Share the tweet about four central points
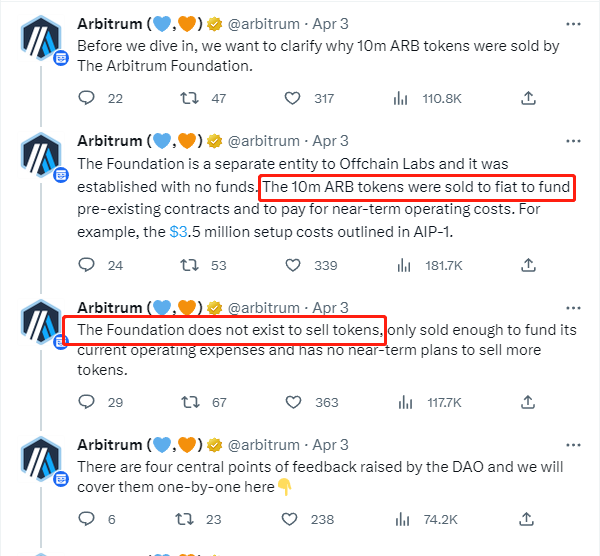Screen dimensions: 600x556 tap(527, 519)
